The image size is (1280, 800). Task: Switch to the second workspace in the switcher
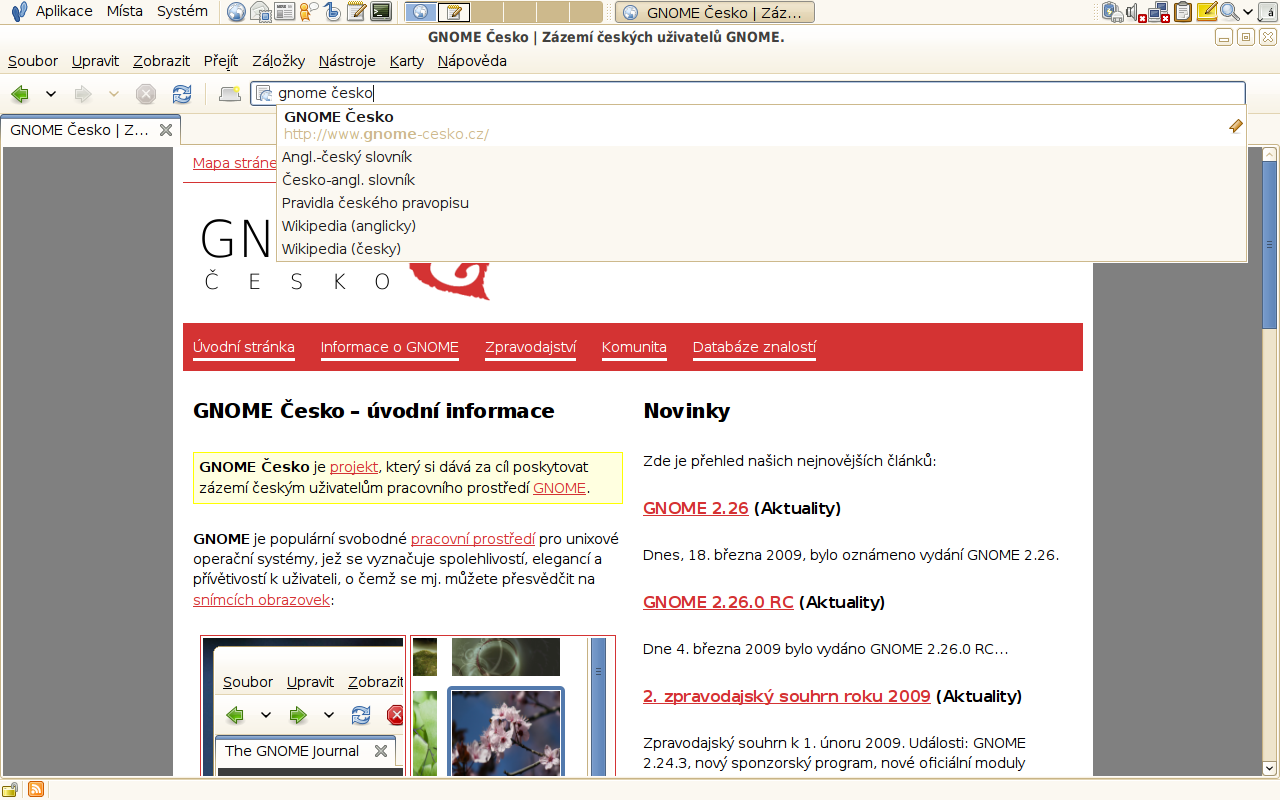[x=453, y=12]
